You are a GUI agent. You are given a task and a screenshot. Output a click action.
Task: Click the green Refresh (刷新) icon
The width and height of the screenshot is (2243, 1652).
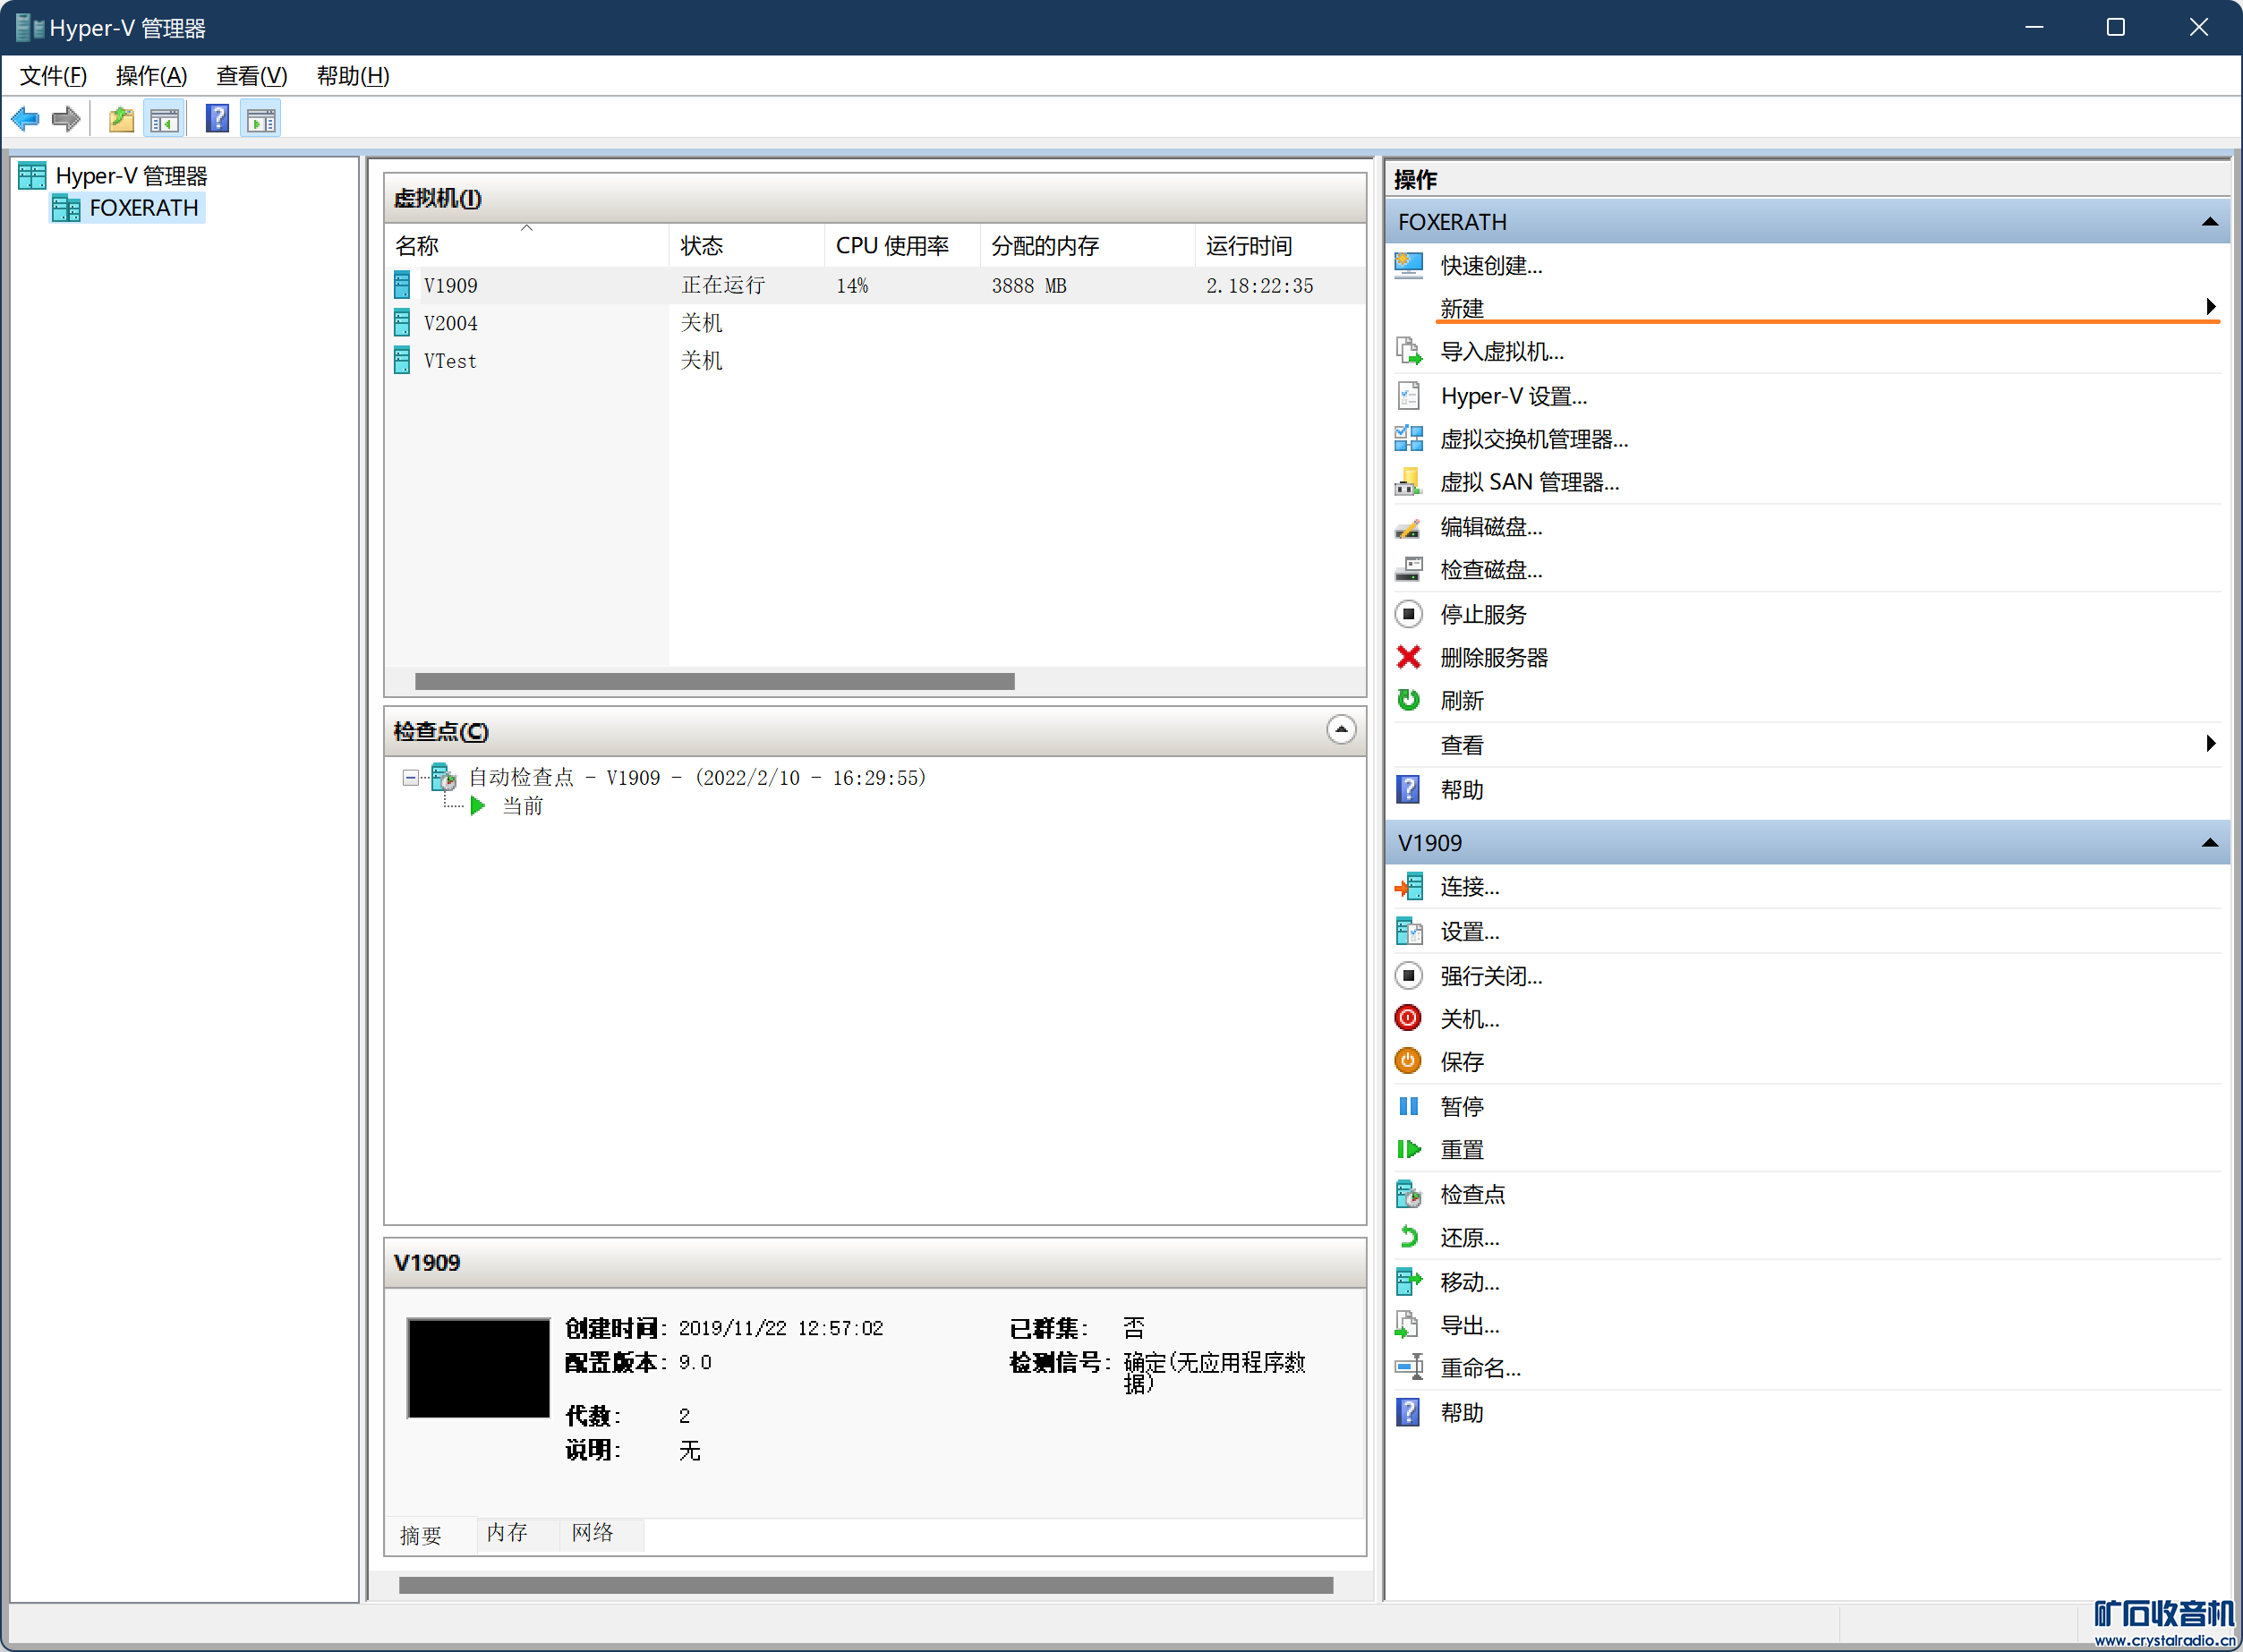1409,700
